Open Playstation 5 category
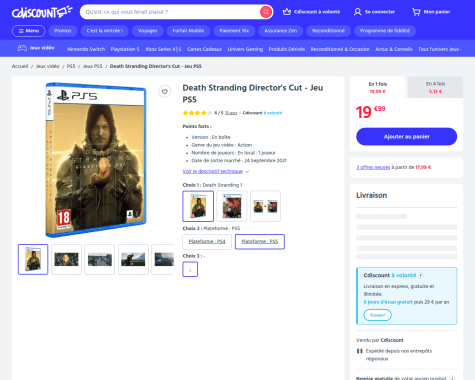The image size is (475, 380). (125, 49)
